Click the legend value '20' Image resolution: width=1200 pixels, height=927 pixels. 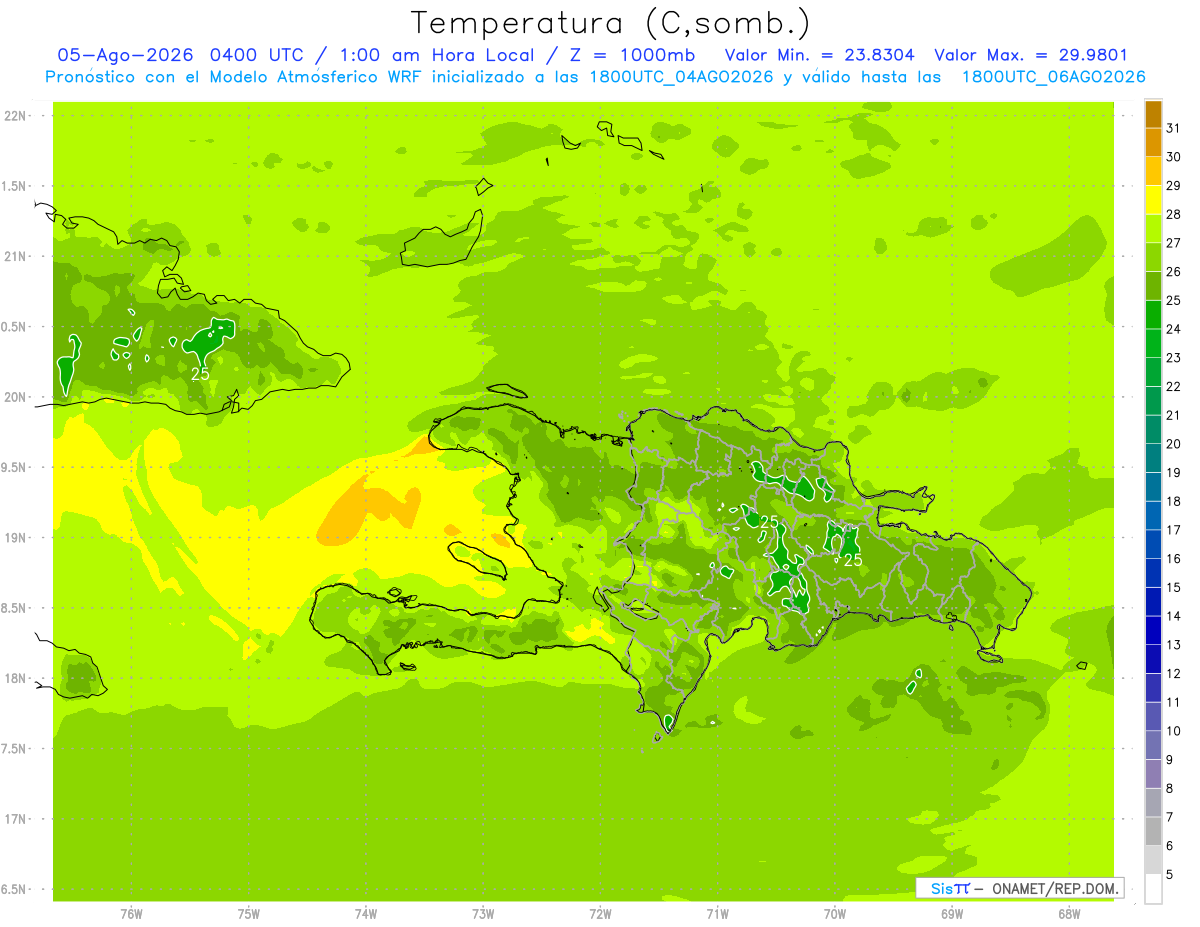pos(1174,444)
